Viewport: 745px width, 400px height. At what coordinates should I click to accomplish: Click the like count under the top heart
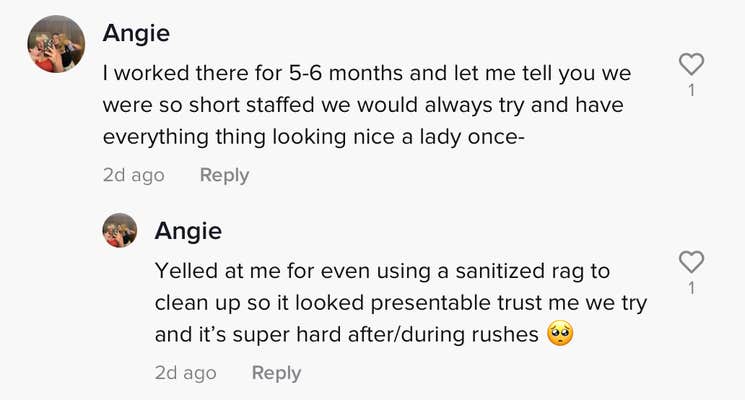point(691,90)
